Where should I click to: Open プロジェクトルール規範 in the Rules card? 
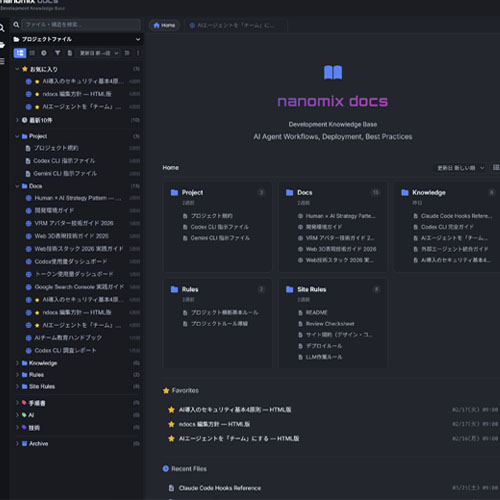[x=219, y=324]
